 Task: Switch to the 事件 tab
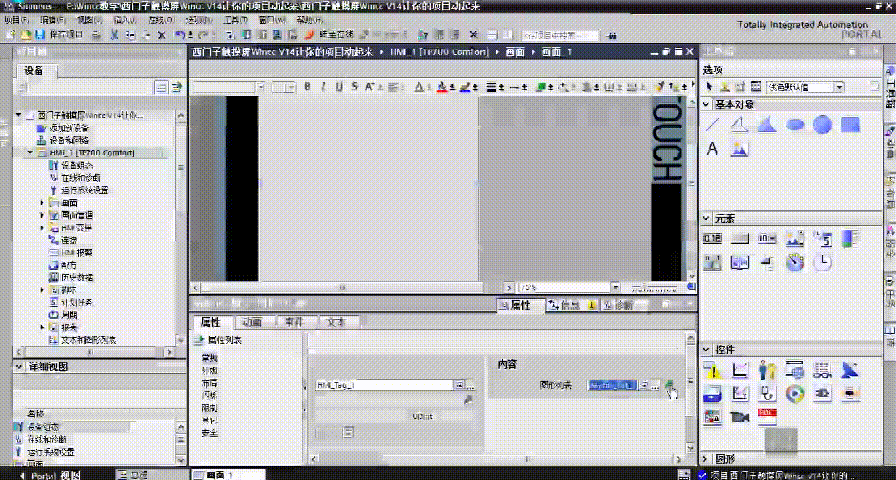[293, 322]
